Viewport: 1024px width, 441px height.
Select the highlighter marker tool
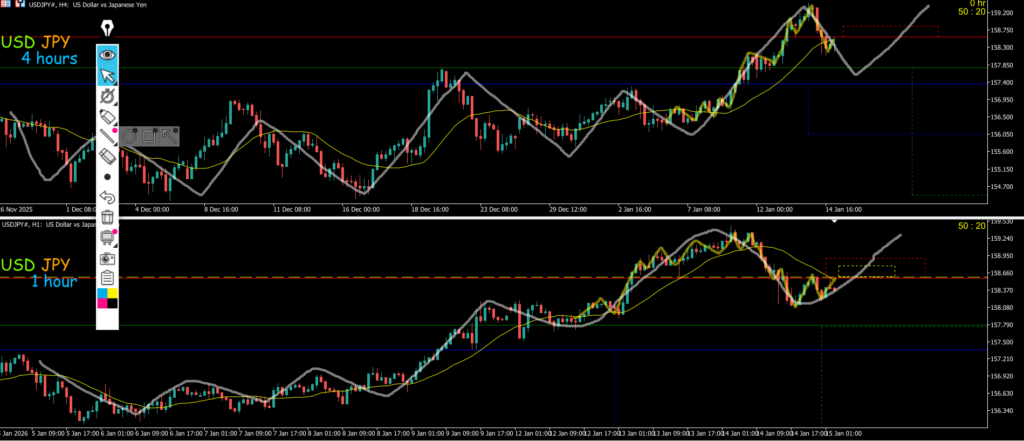pyautogui.click(x=108, y=117)
